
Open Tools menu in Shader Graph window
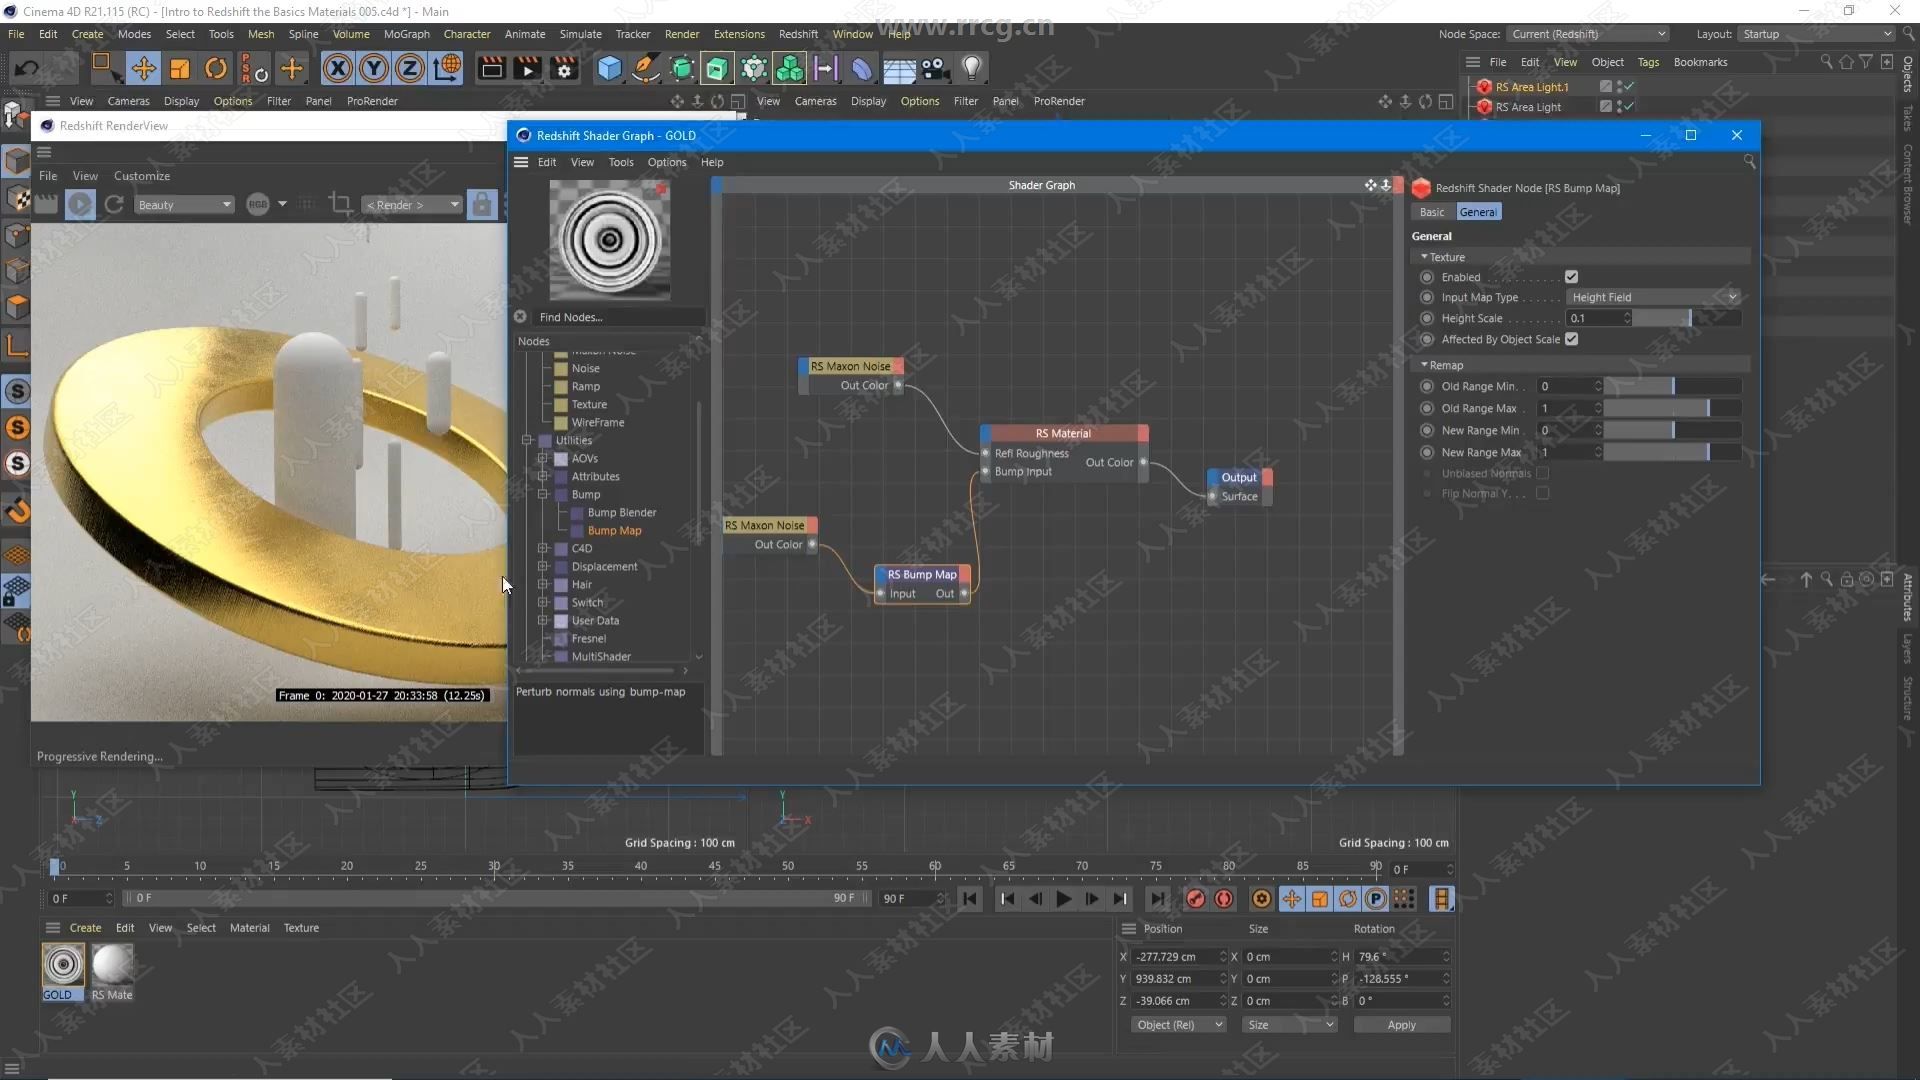point(621,162)
